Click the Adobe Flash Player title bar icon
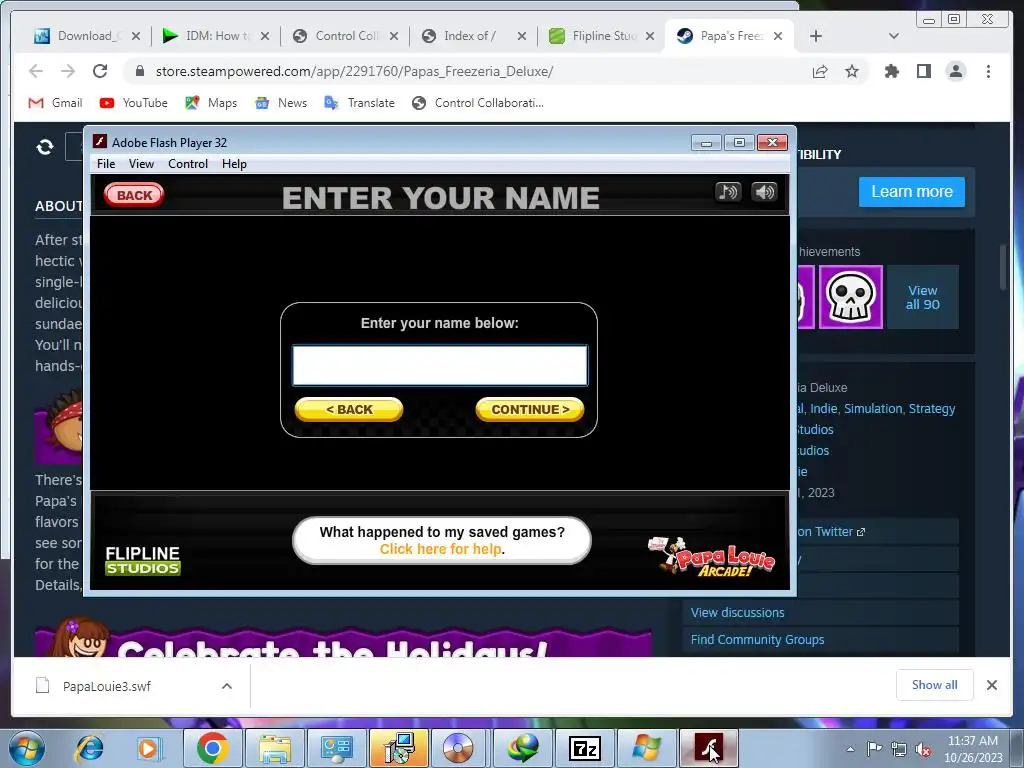This screenshot has width=1024, height=768. (x=100, y=142)
